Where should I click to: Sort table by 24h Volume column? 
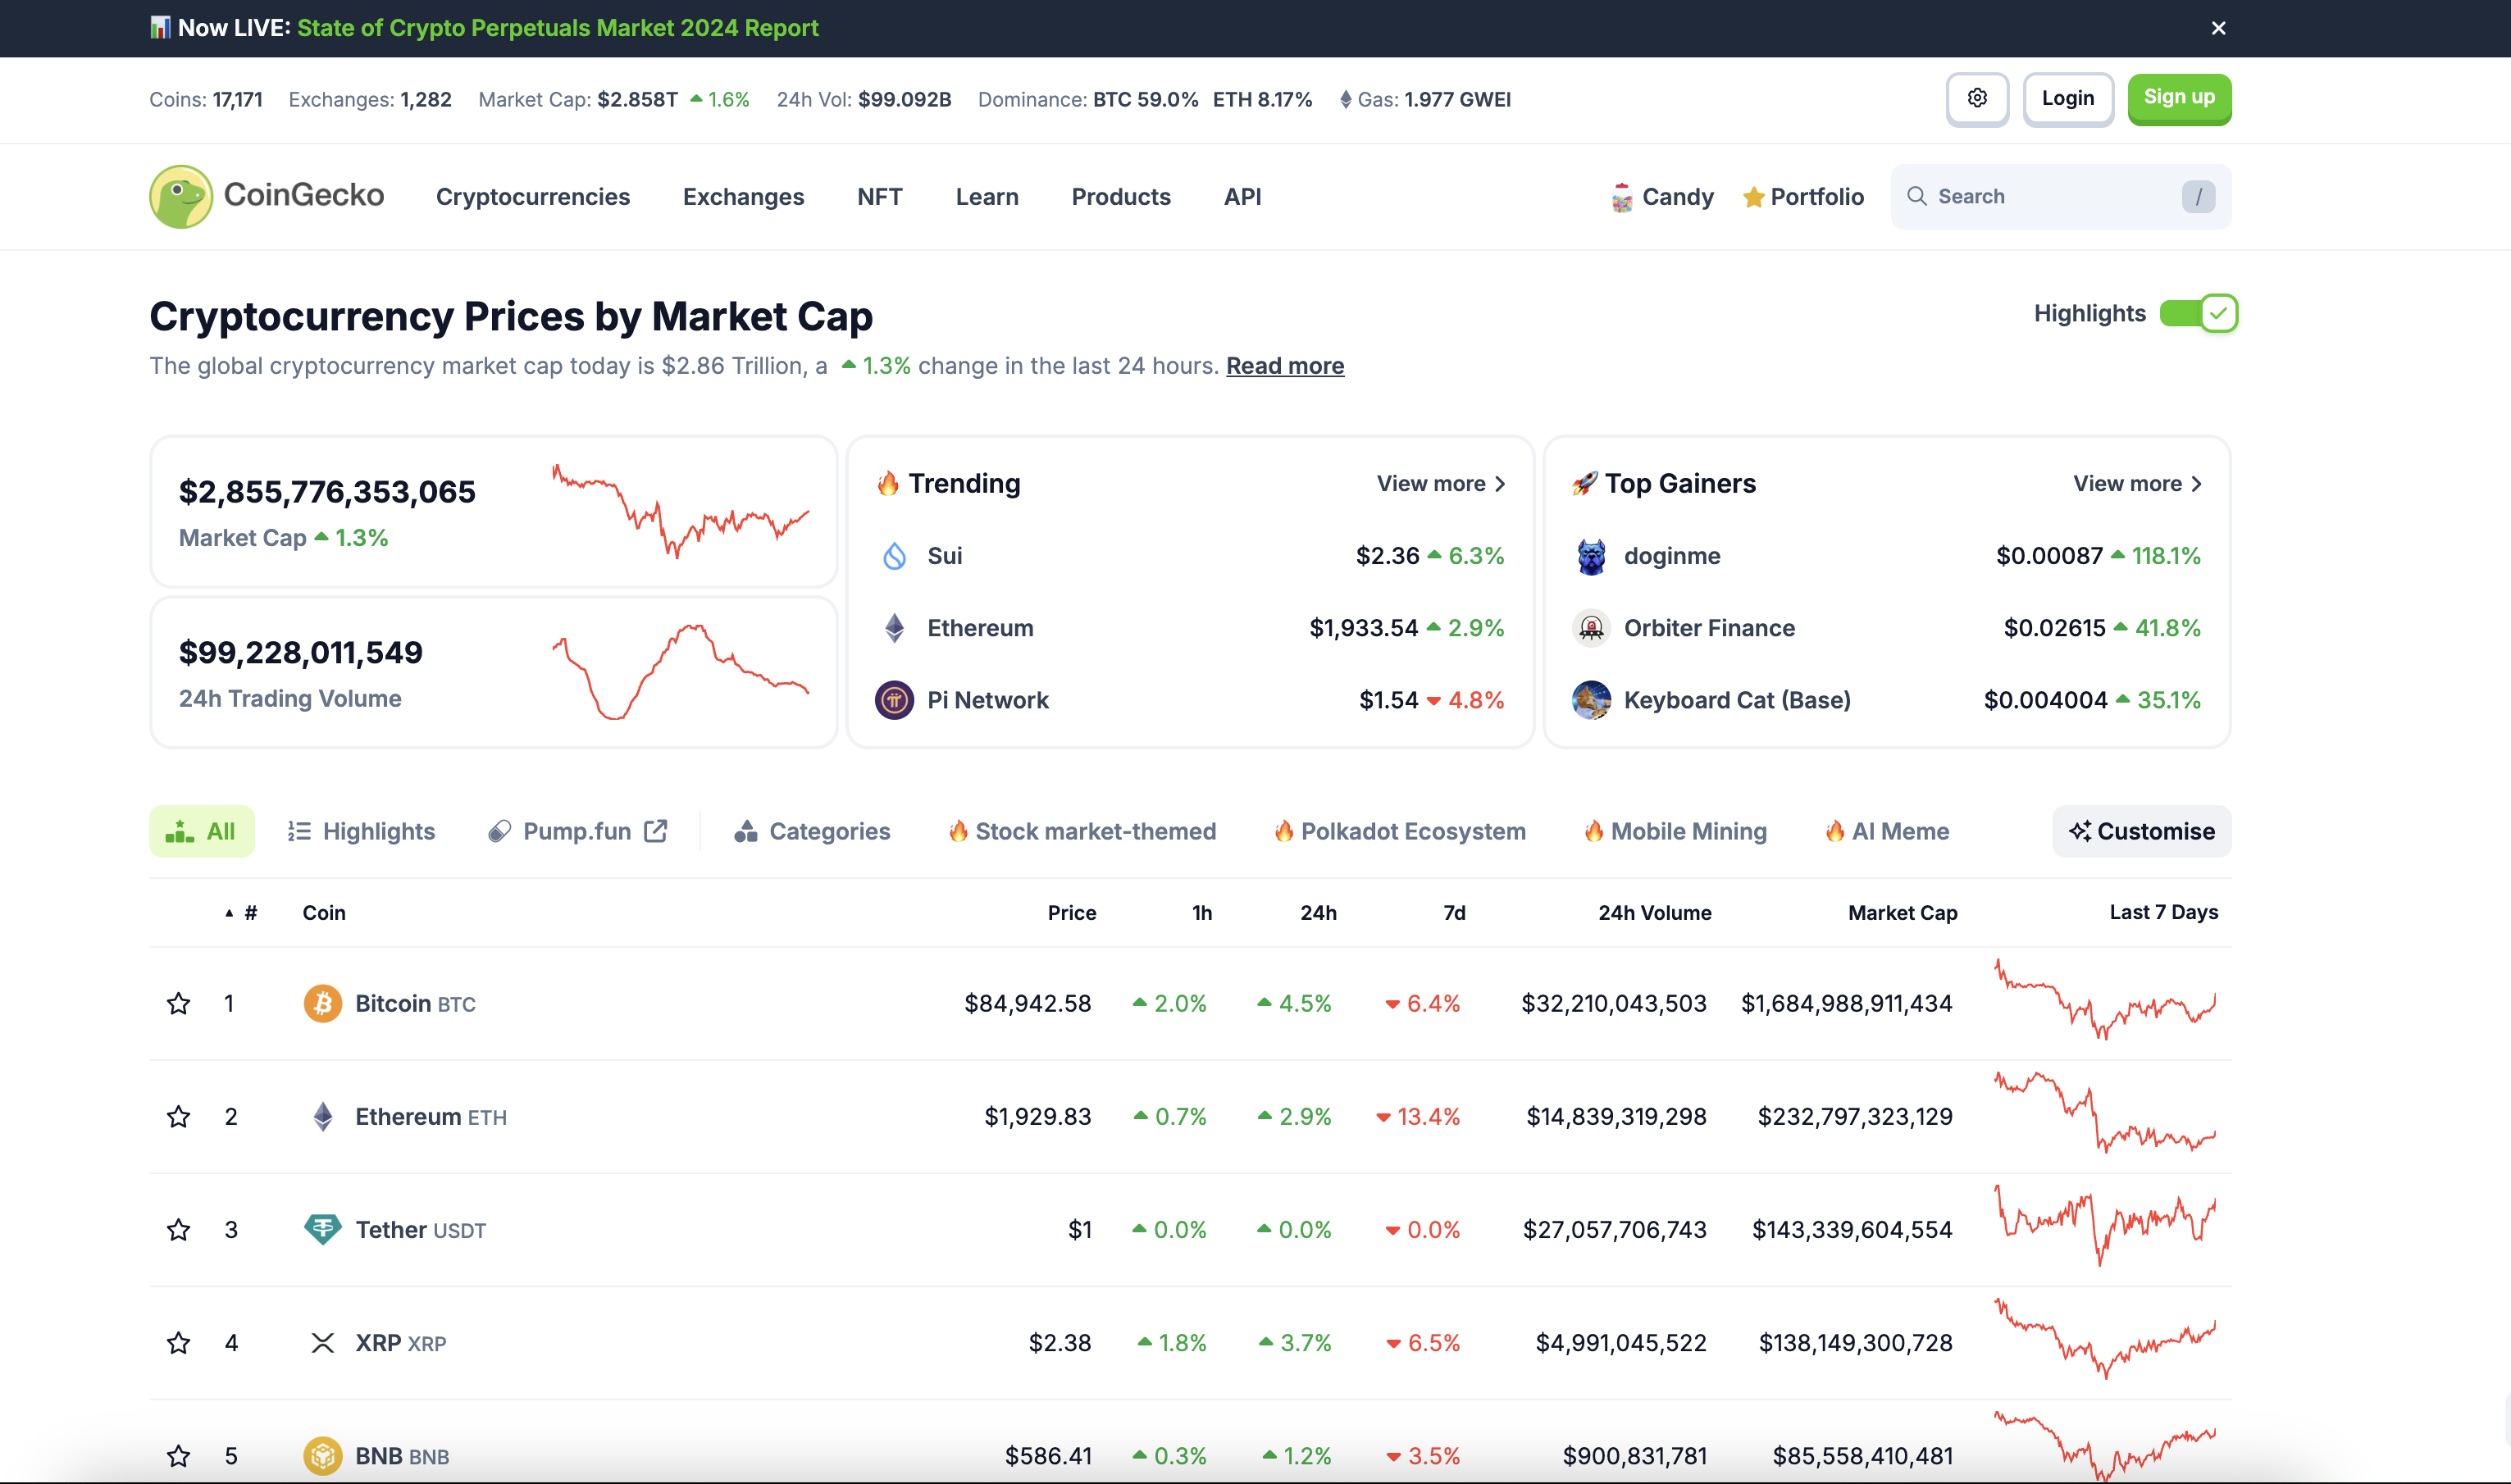click(x=1654, y=913)
